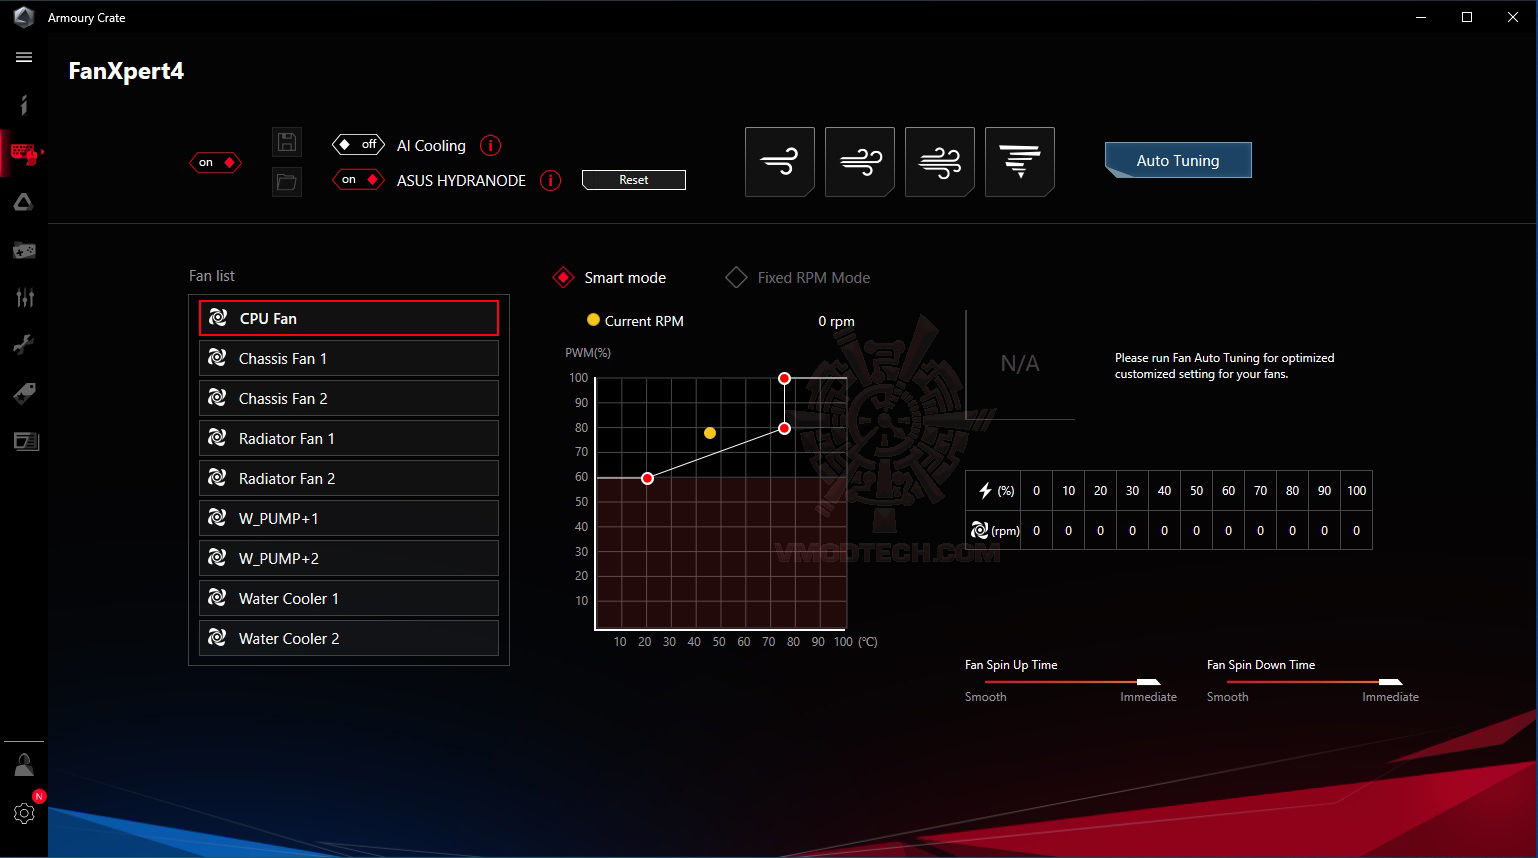This screenshot has width=1538, height=858.
Task: Open the Game Library gamepad icon
Action: click(x=24, y=250)
